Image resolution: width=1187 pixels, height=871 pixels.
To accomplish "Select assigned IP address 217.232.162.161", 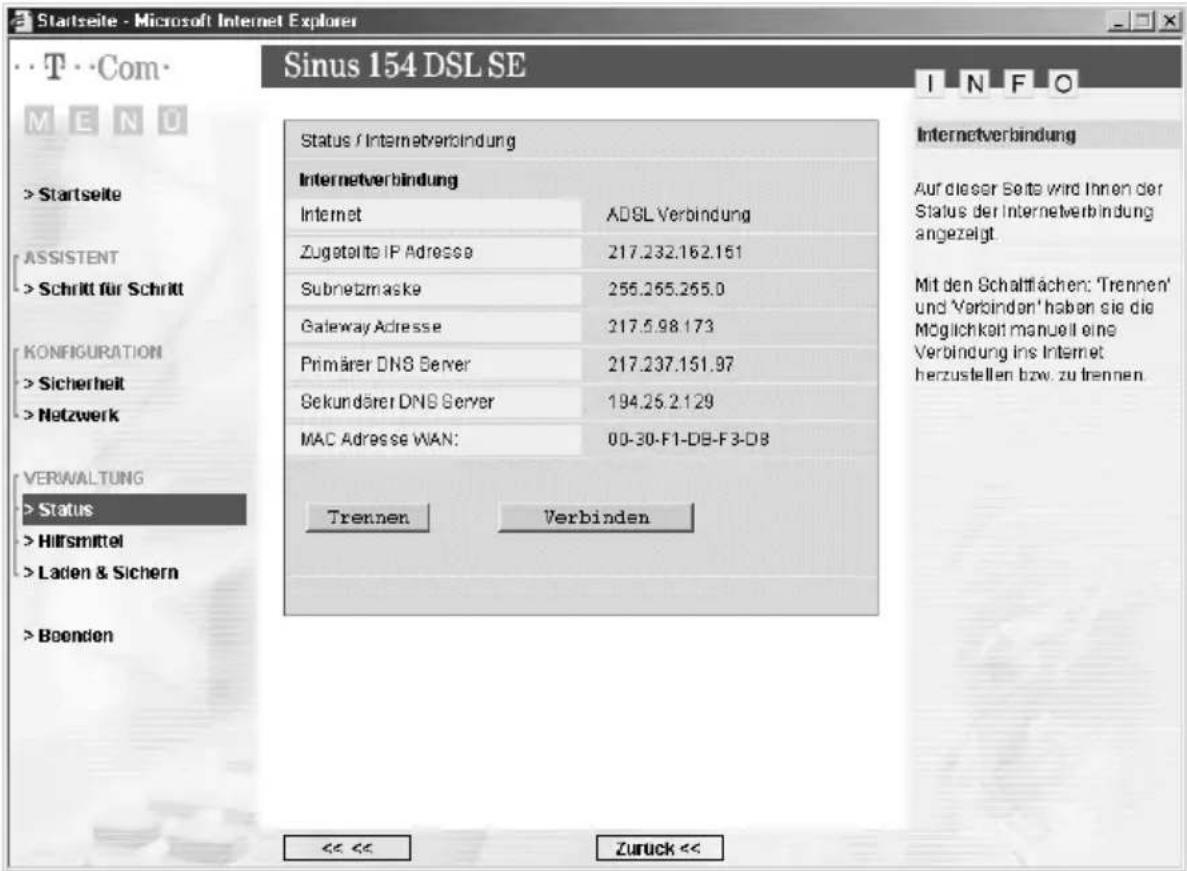I will (675, 252).
